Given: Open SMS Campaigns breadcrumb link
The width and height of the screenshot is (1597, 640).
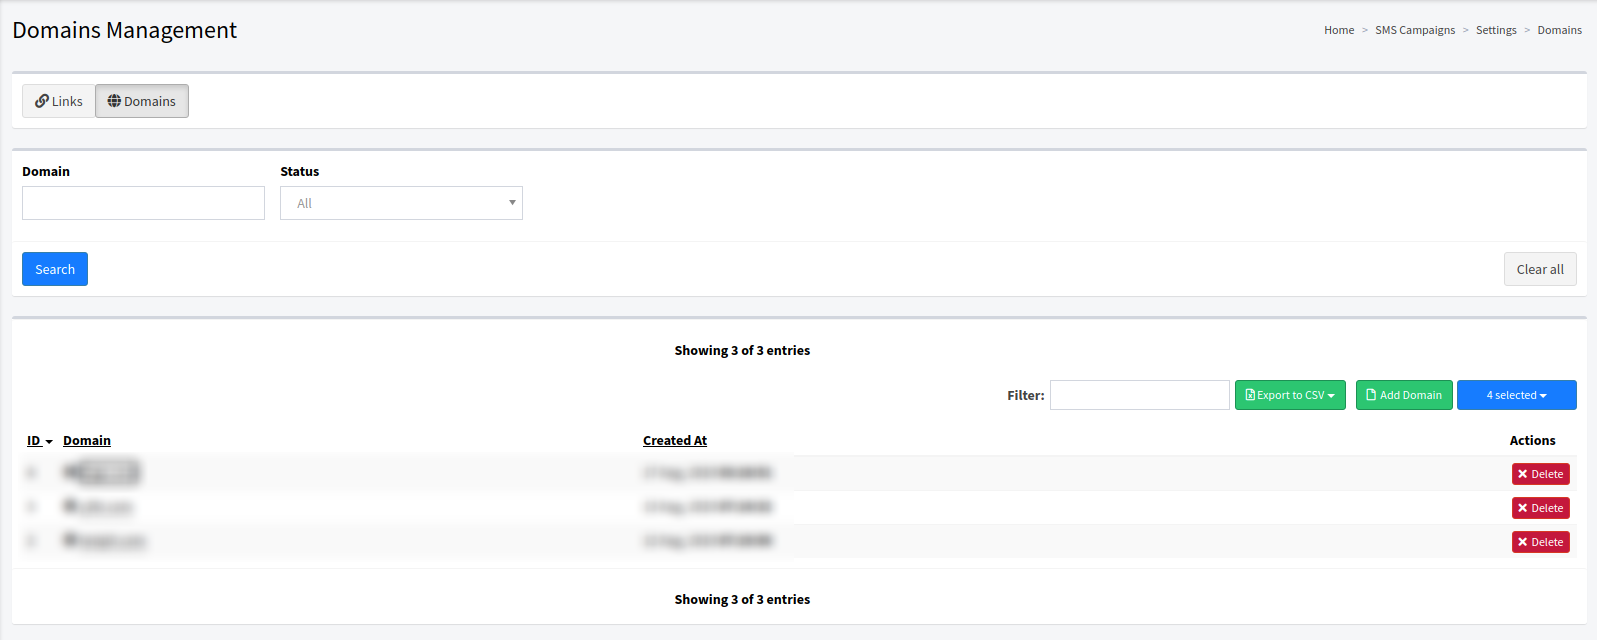Looking at the screenshot, I should [1415, 30].
